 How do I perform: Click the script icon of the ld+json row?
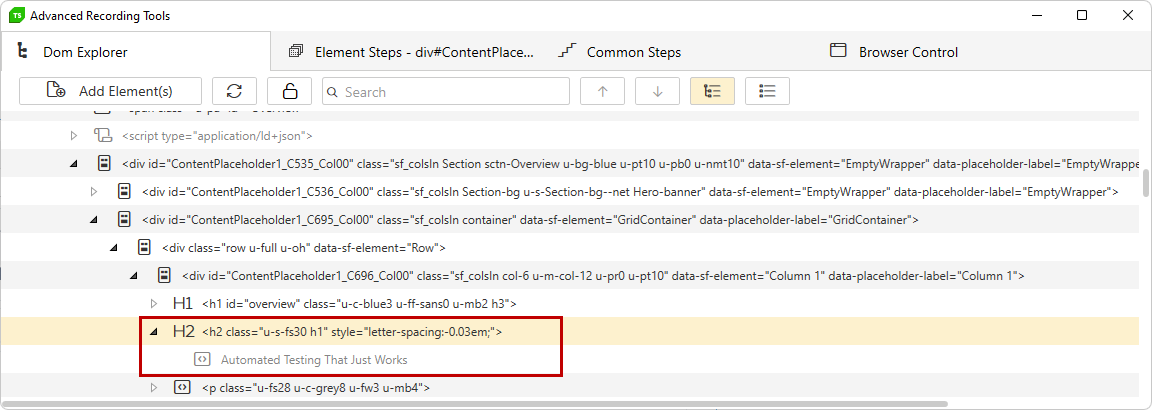[102, 135]
